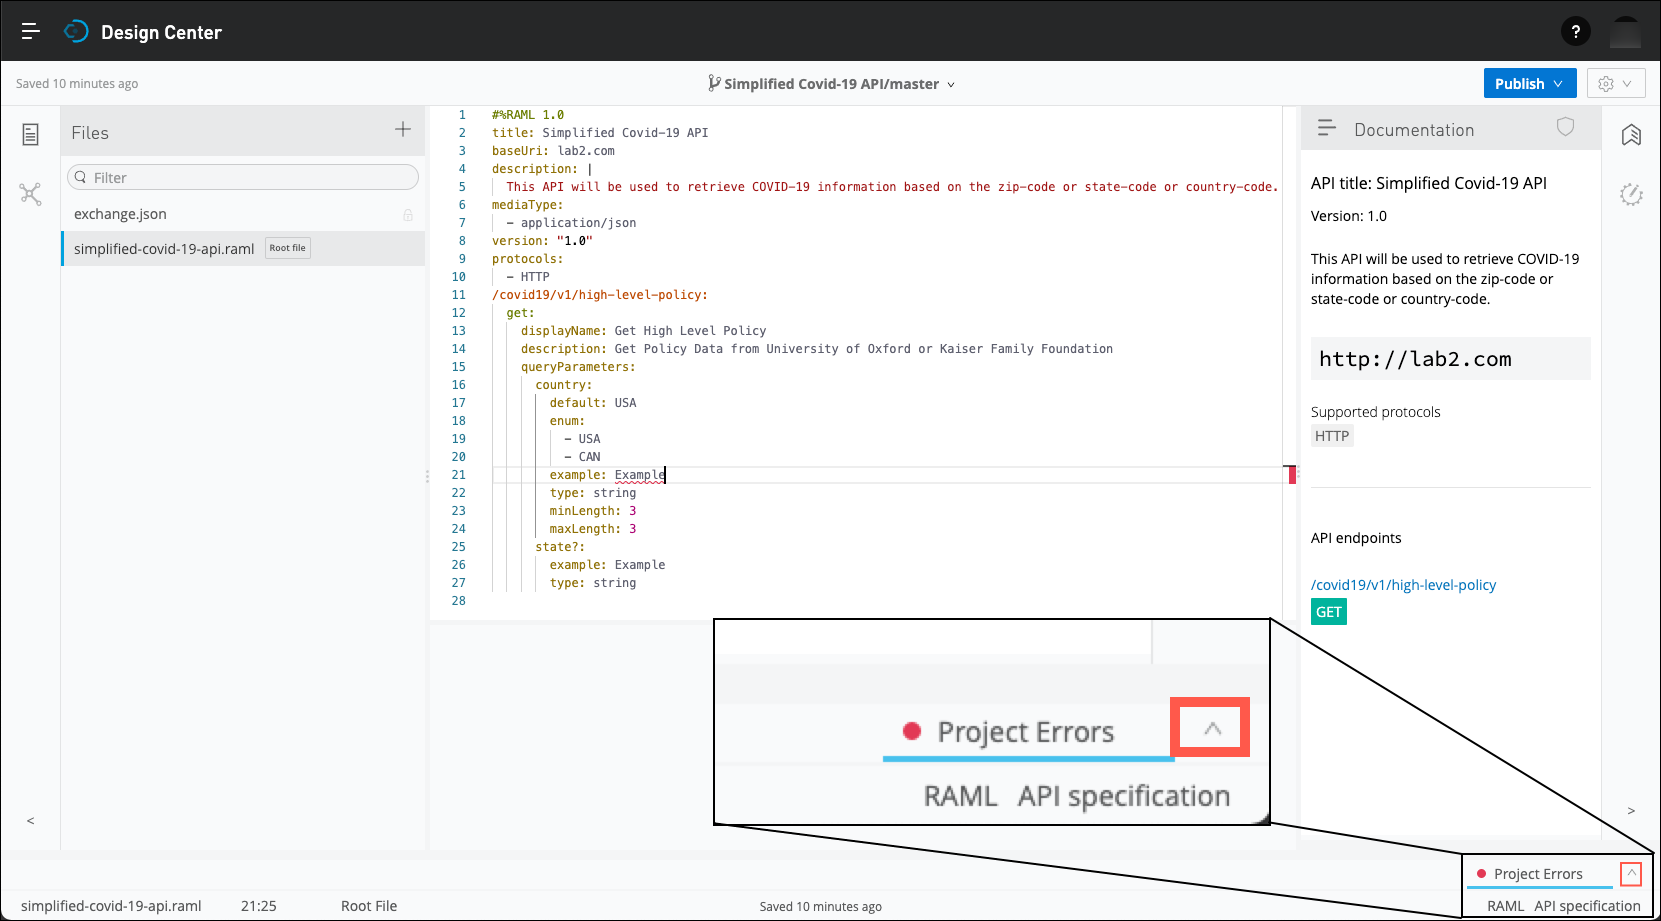
Task: Open the /covid19/v1/high-level-policy endpoint link
Action: point(1403,585)
